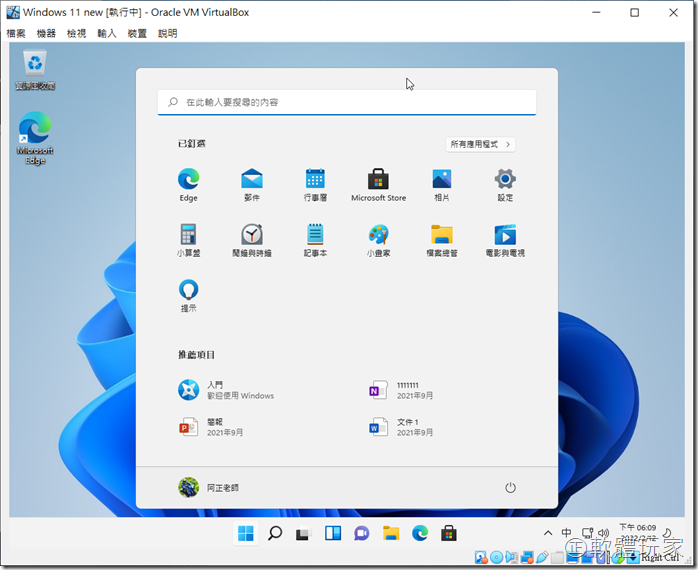The image size is (698, 570).
Task: Open the Calendar (行事曆) app
Action: tap(315, 181)
